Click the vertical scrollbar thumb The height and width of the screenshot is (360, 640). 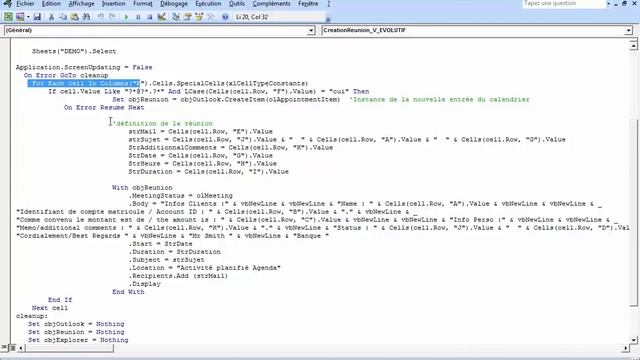point(633,212)
